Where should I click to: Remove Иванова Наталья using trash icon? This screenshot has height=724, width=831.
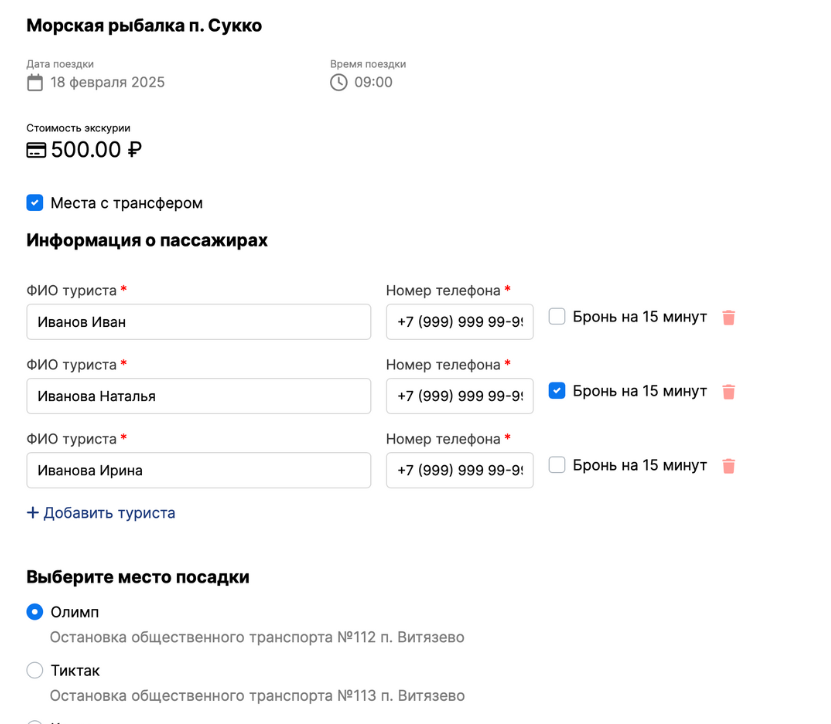[x=729, y=392]
